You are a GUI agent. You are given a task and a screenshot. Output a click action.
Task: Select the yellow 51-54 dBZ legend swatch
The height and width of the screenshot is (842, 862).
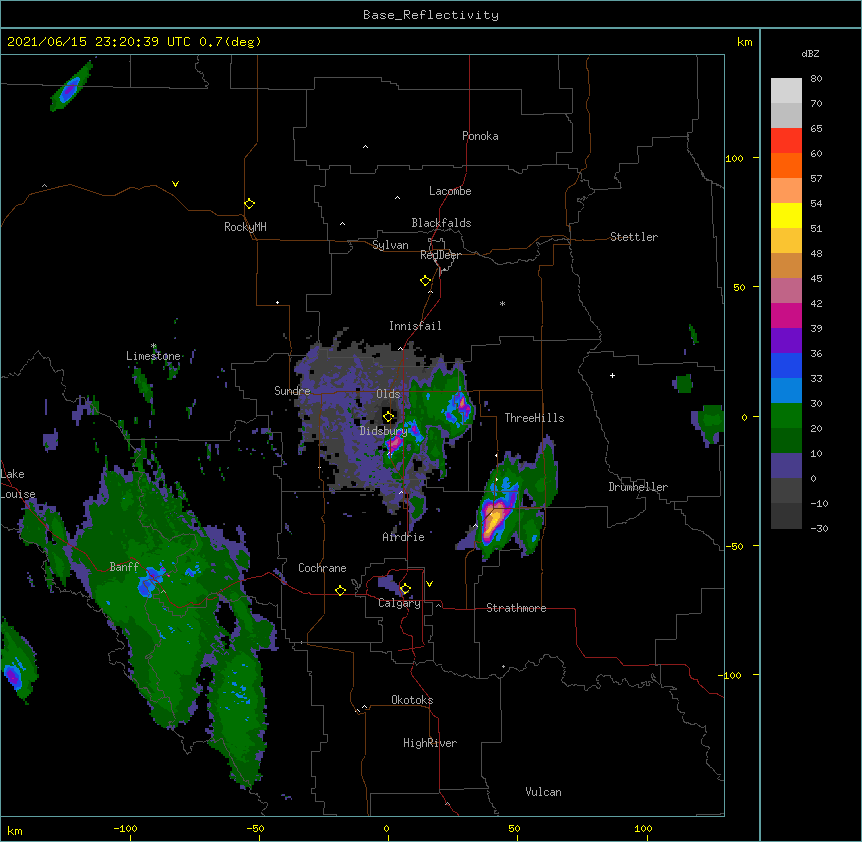(x=786, y=215)
